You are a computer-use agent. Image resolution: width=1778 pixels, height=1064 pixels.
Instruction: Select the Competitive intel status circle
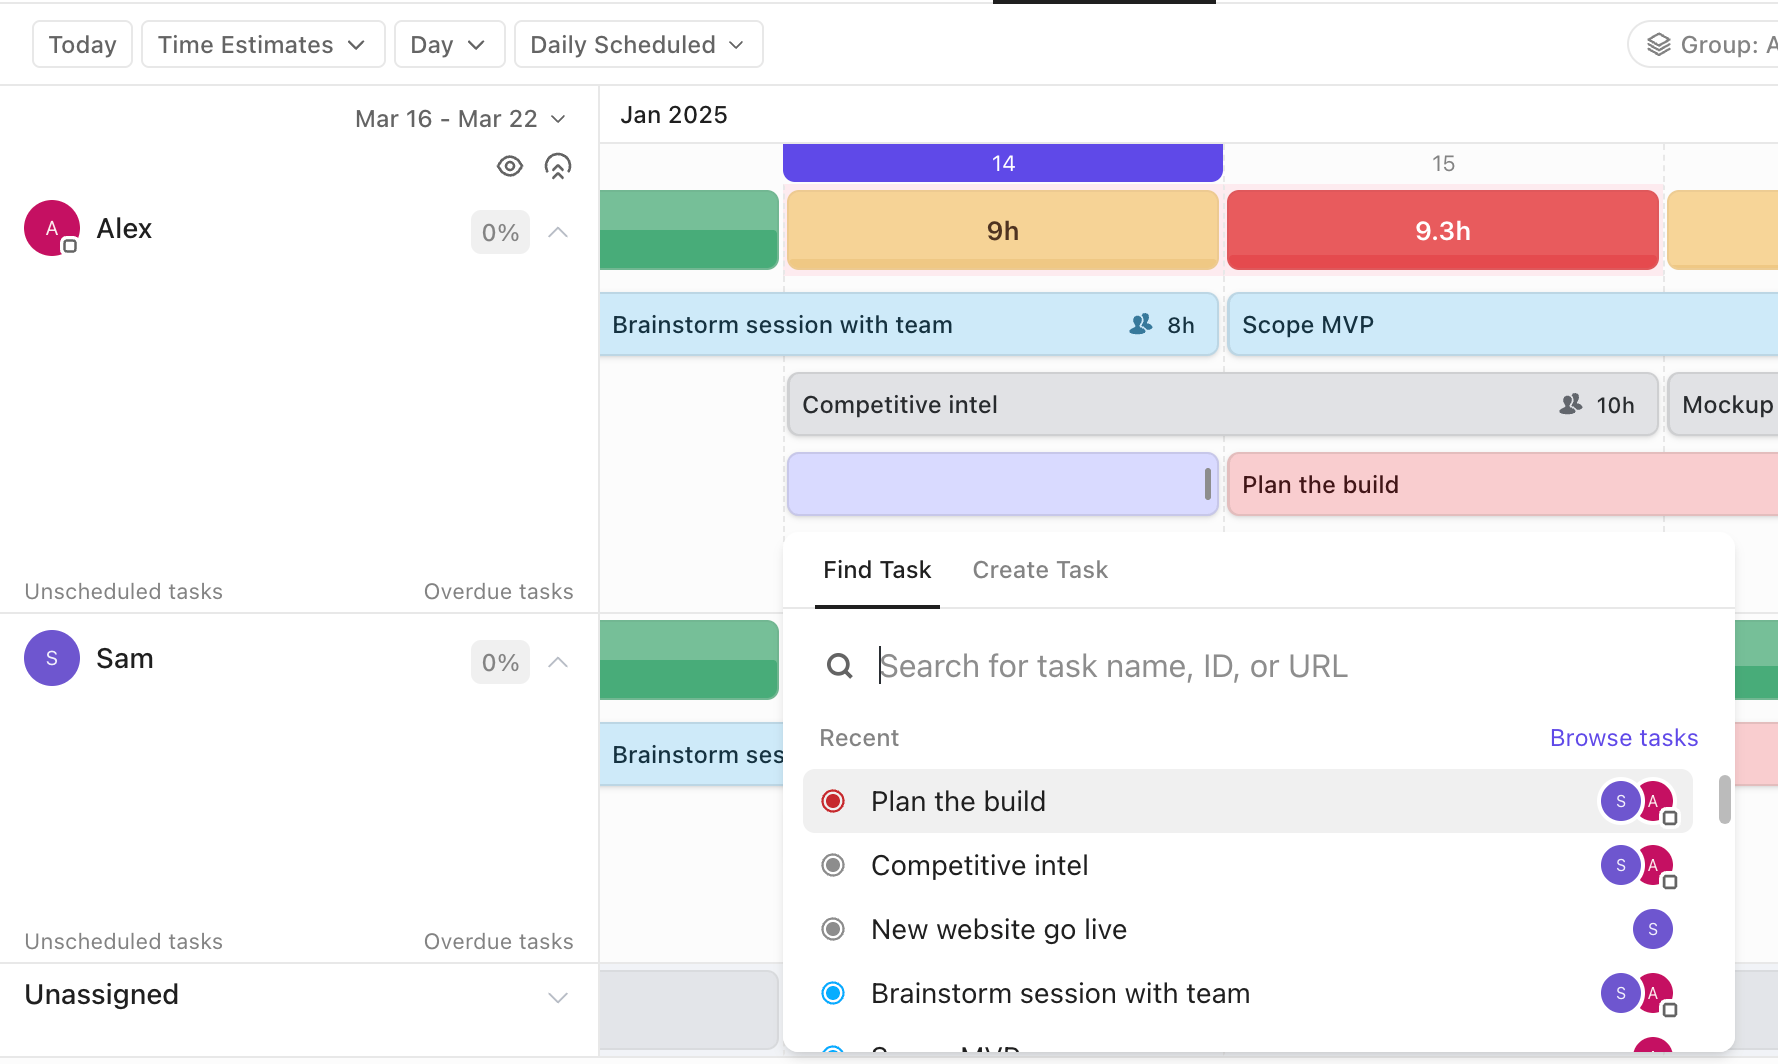click(x=833, y=865)
